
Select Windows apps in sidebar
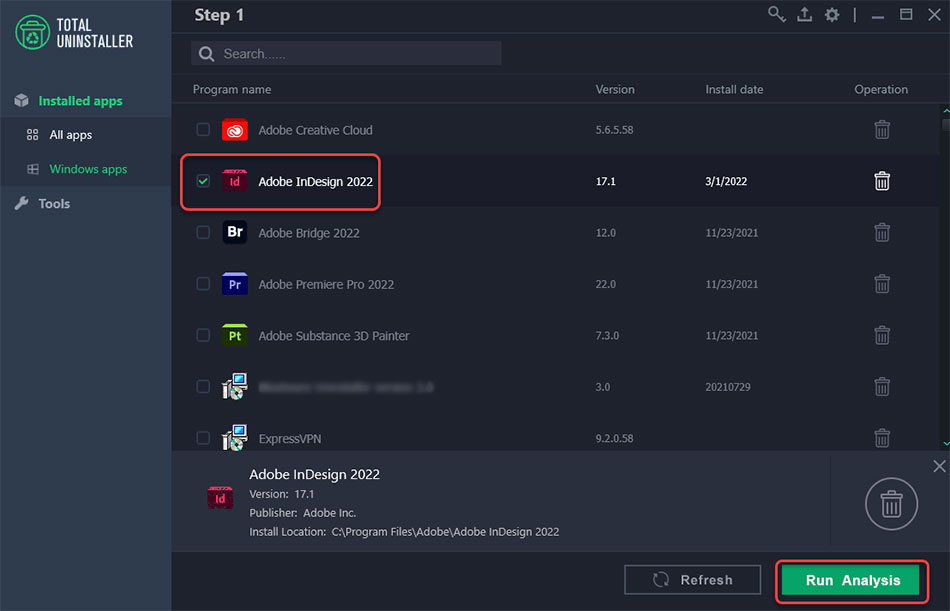click(88, 169)
